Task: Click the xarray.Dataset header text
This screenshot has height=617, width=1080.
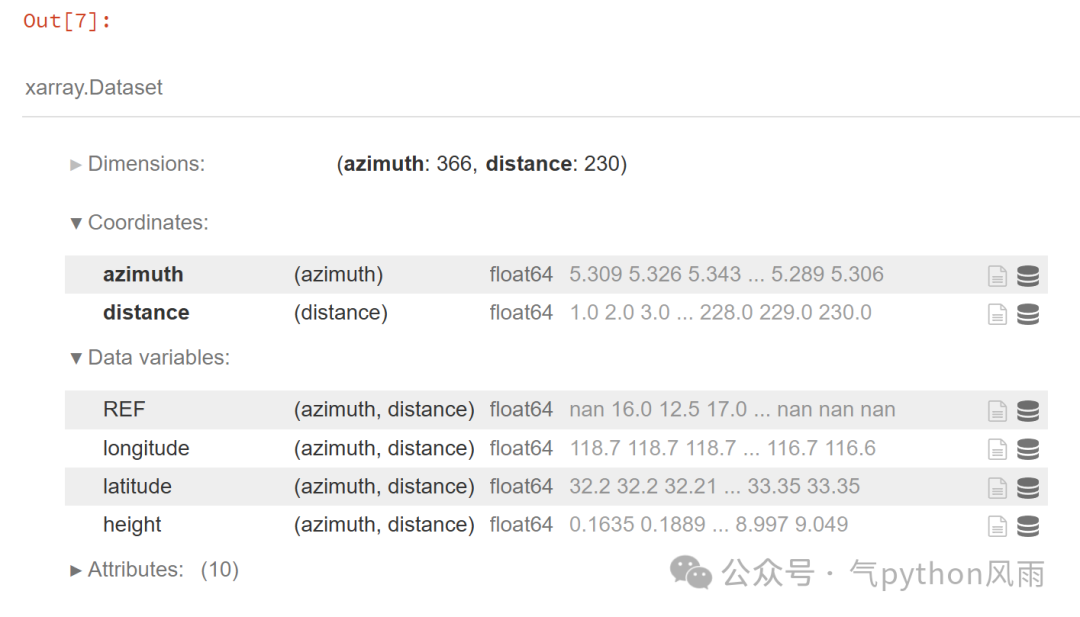Action: 94,88
